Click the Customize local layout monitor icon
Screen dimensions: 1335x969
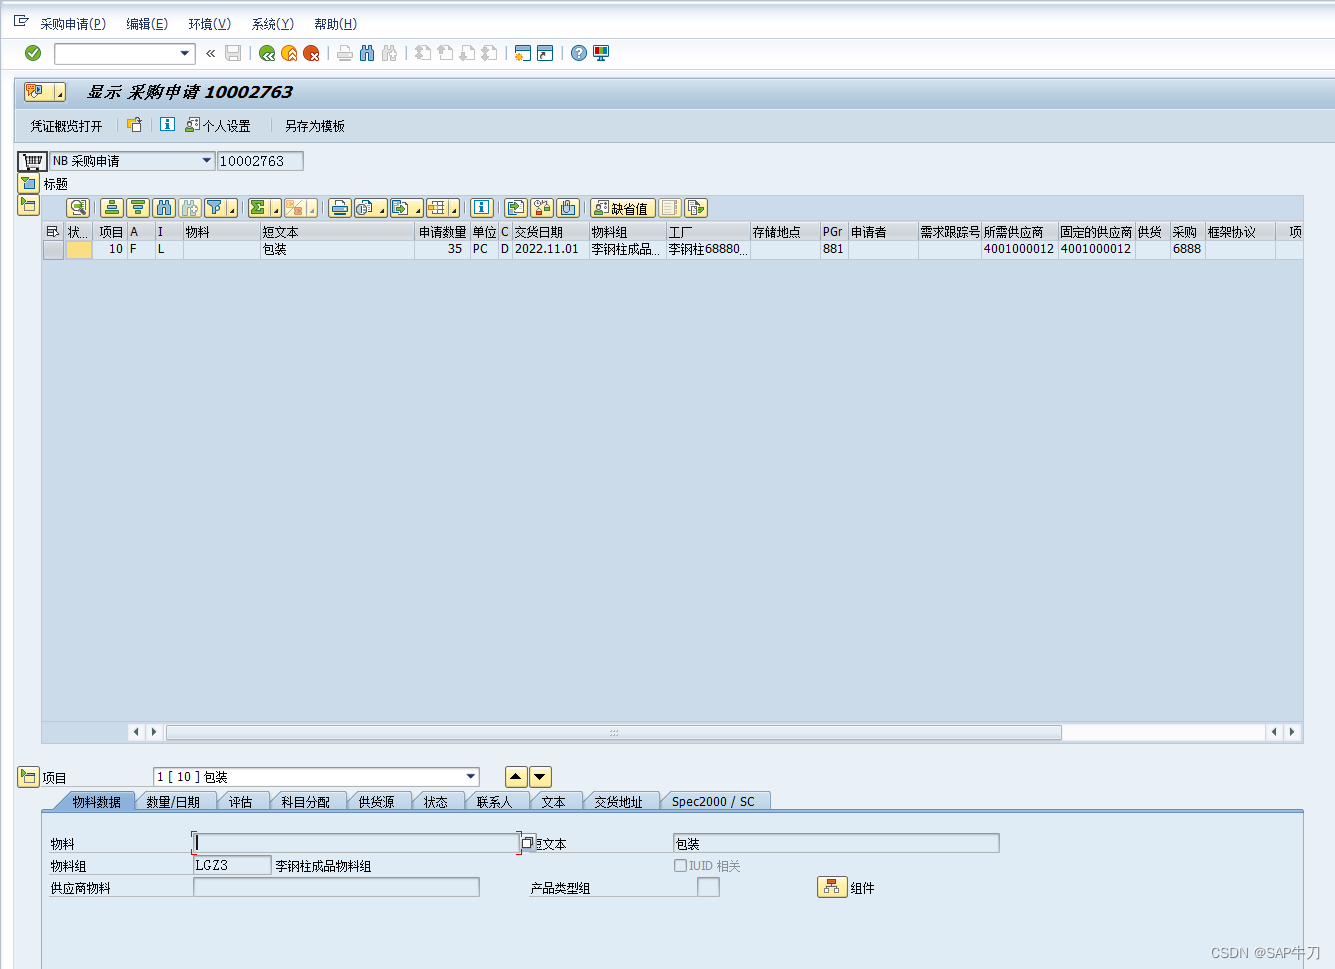coord(601,53)
